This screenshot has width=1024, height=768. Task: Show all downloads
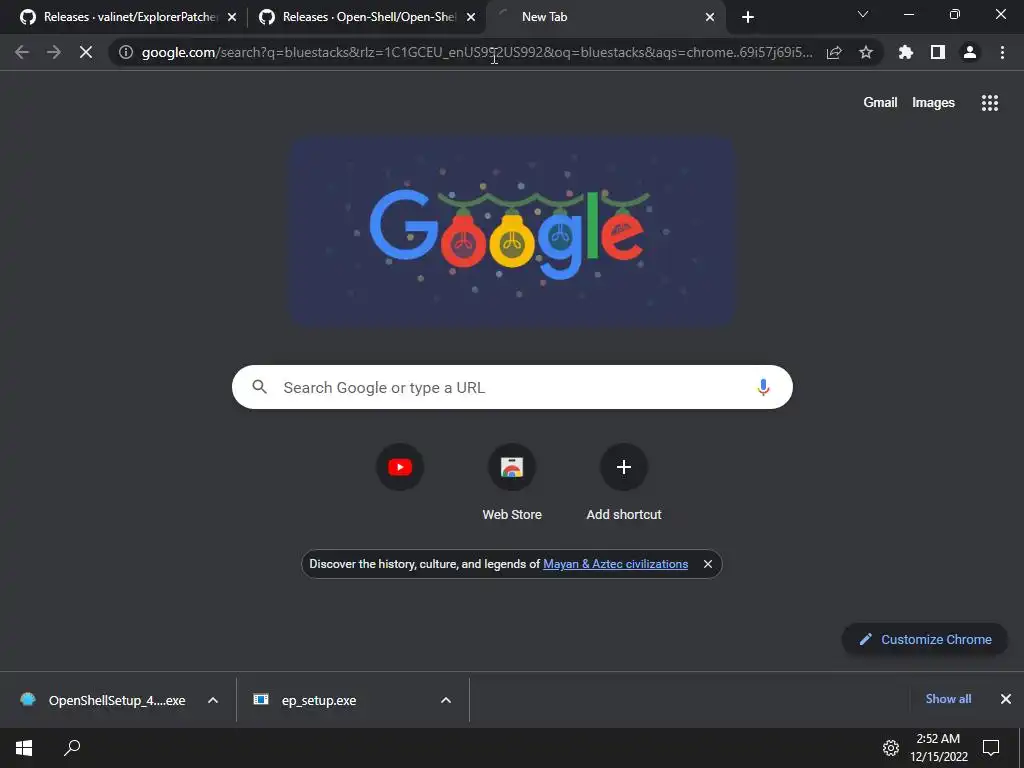pyautogui.click(x=948, y=699)
